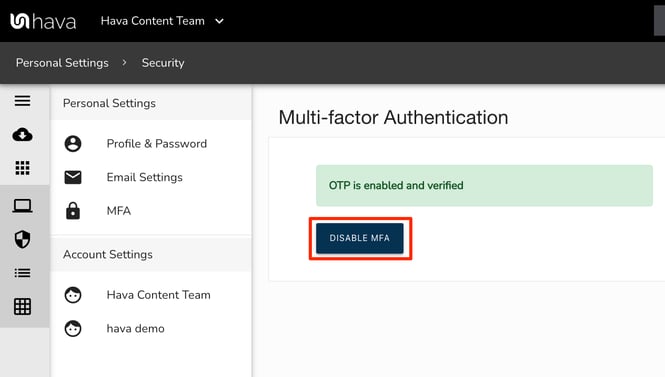Click the Security breadcrumb
Viewport: 665px width, 377px height.
click(163, 63)
